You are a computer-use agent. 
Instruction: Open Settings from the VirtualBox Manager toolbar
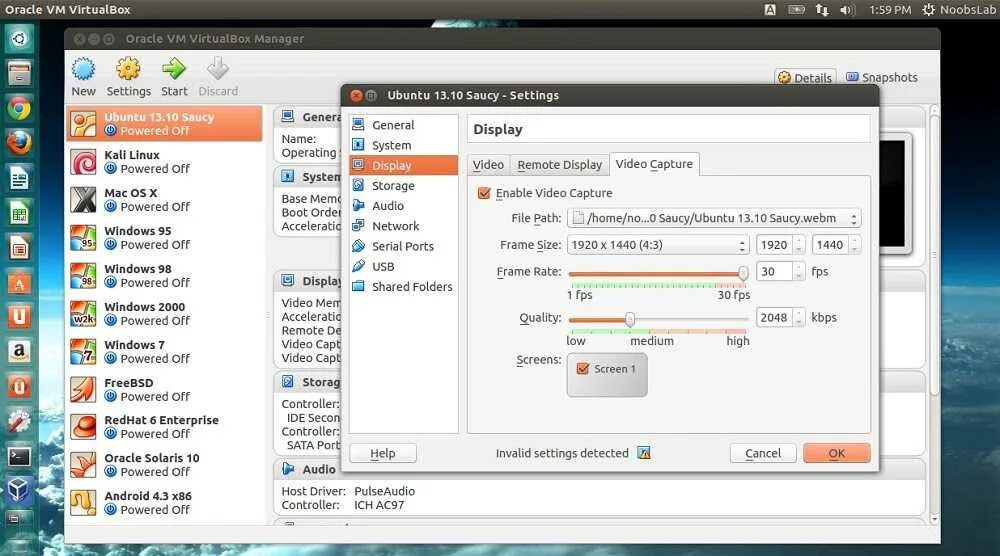click(128, 77)
